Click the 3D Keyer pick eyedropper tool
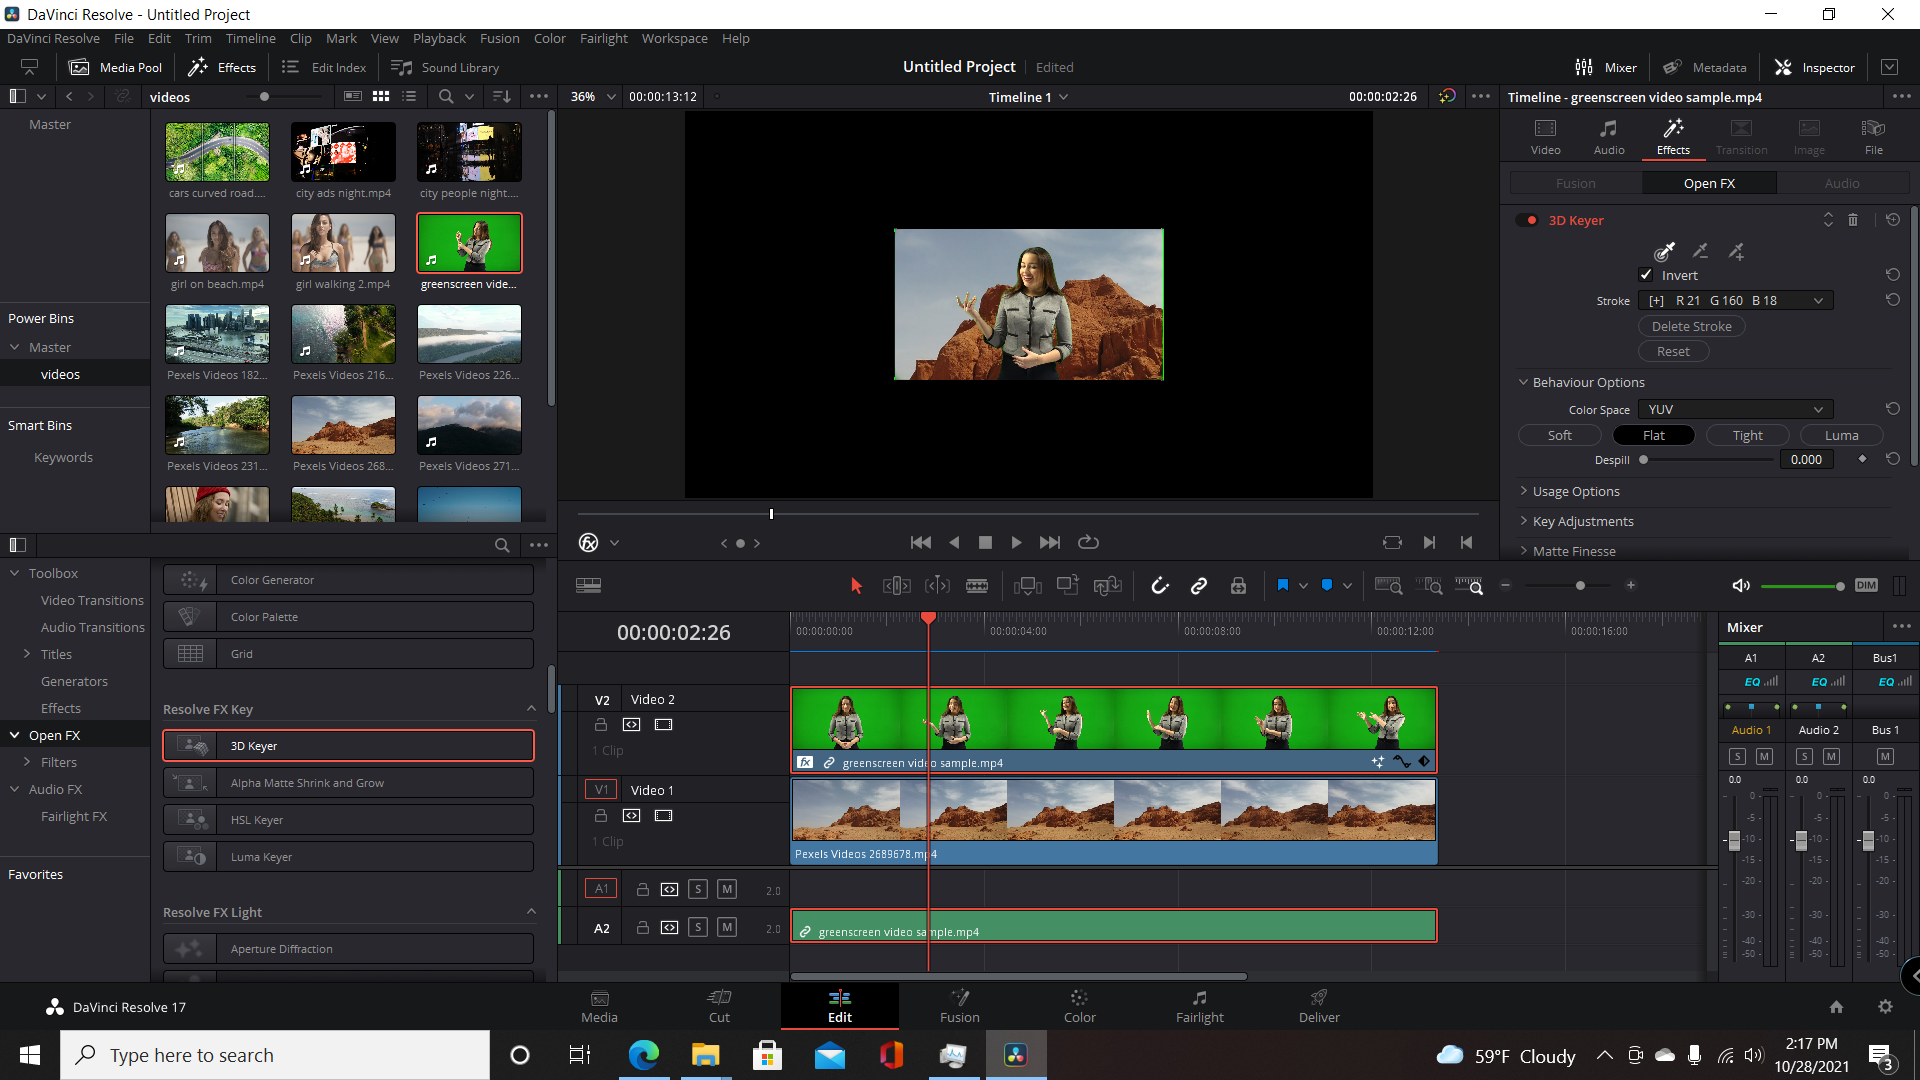Image resolution: width=1920 pixels, height=1080 pixels. (1664, 251)
